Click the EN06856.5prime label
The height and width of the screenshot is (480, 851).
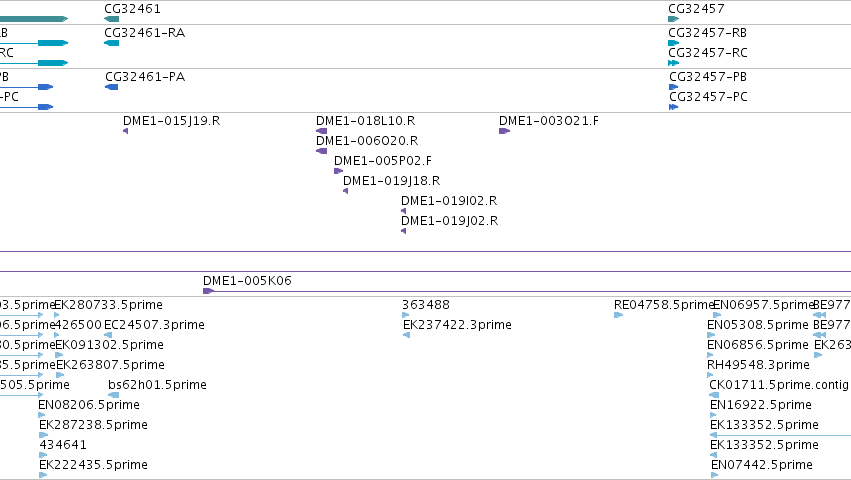(x=758, y=345)
